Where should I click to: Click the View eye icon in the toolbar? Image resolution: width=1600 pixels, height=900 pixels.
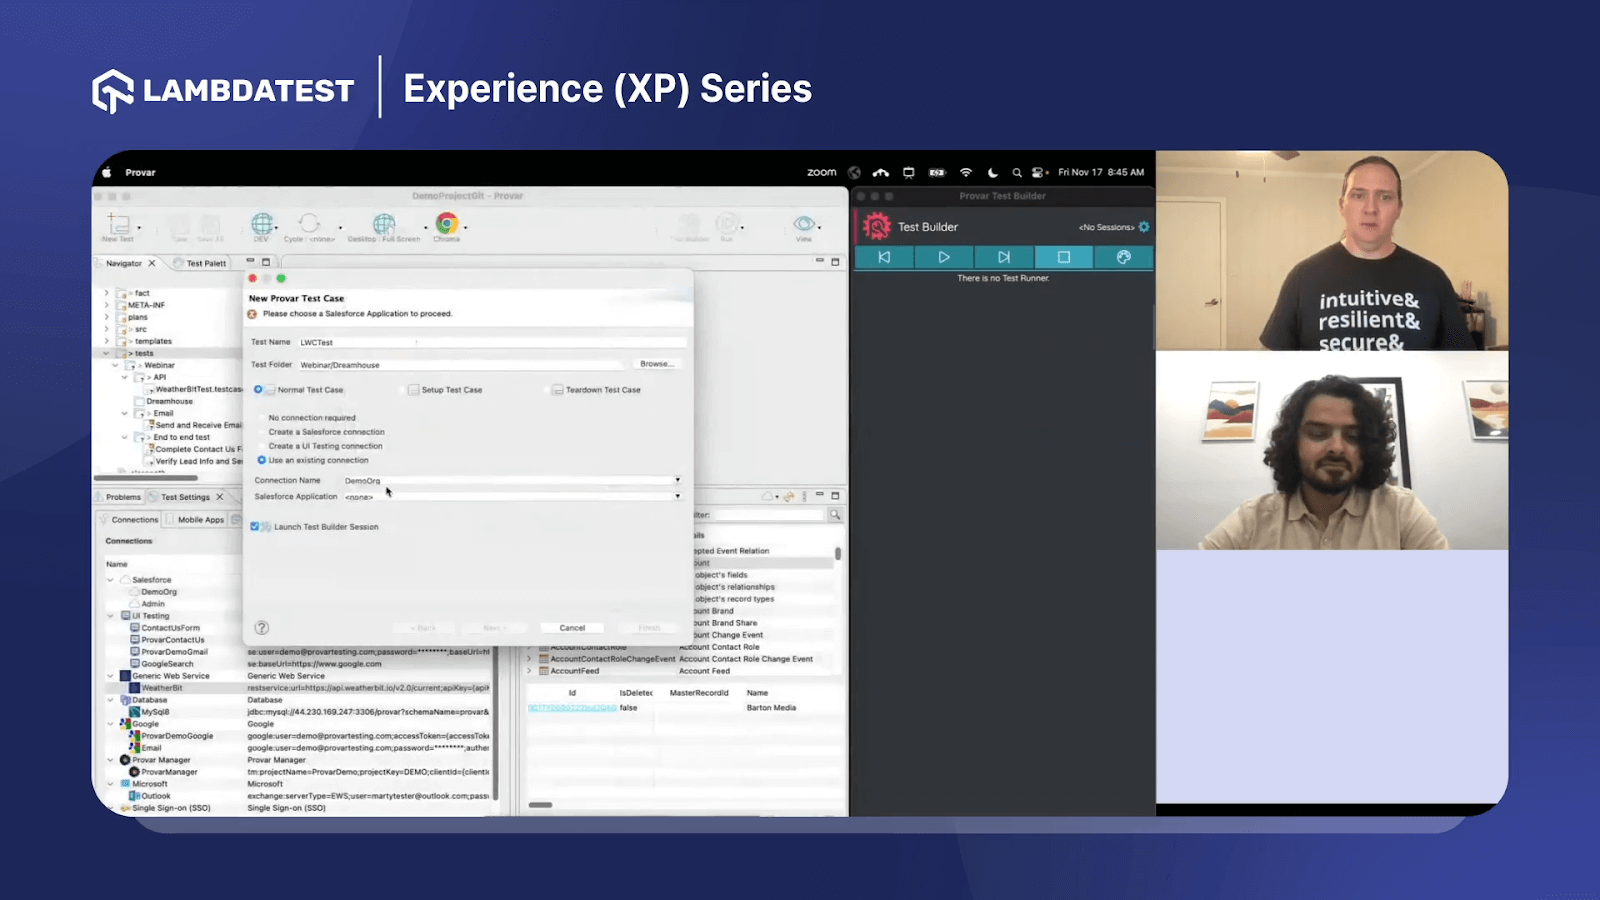[x=803, y=222]
